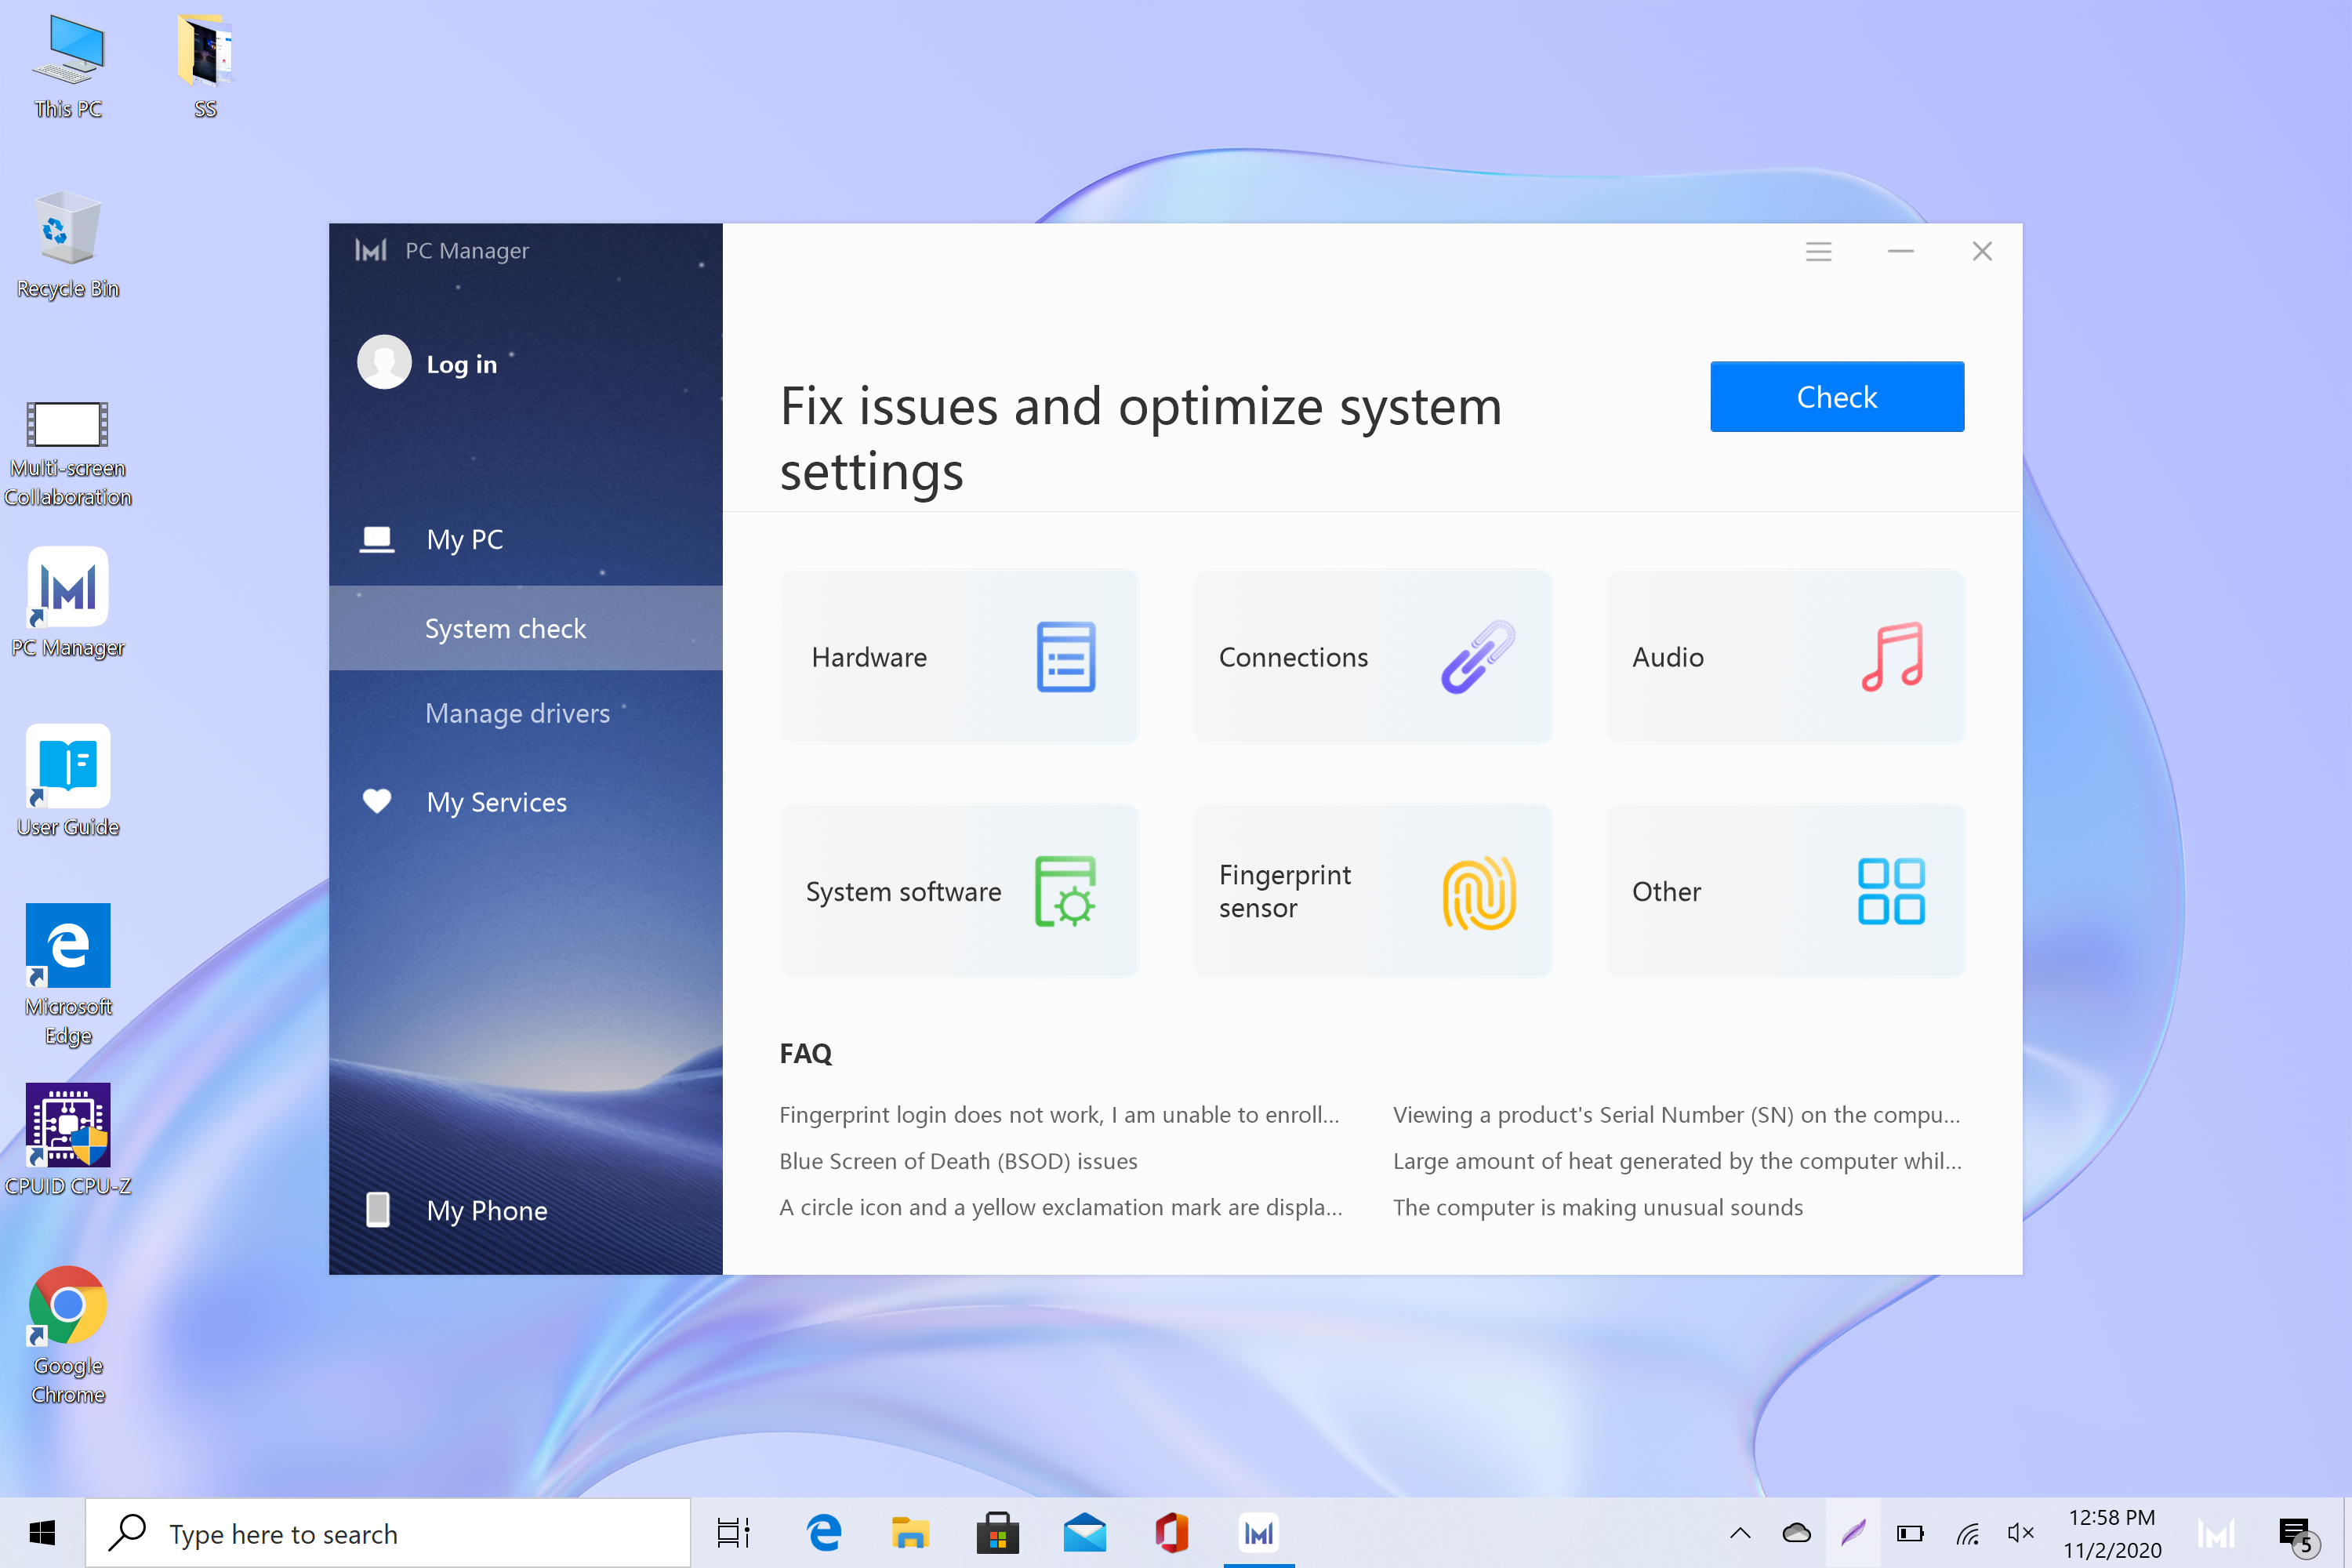Open the System software card

(x=959, y=891)
